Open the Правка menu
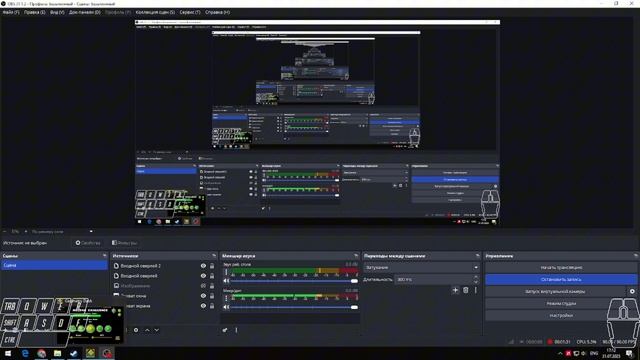This screenshot has height=360, width=640. tap(34, 12)
